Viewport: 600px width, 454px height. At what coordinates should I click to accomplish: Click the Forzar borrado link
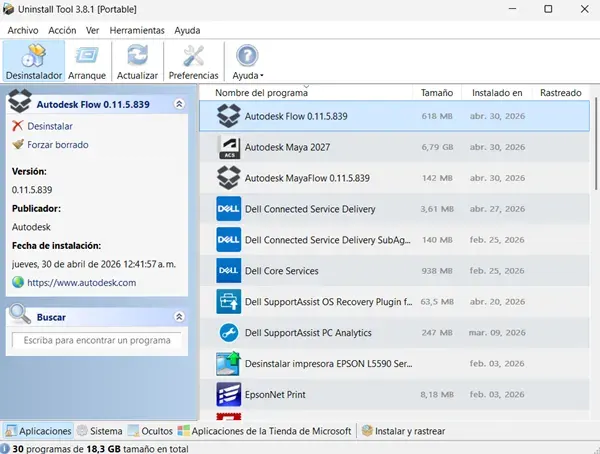(x=58, y=144)
